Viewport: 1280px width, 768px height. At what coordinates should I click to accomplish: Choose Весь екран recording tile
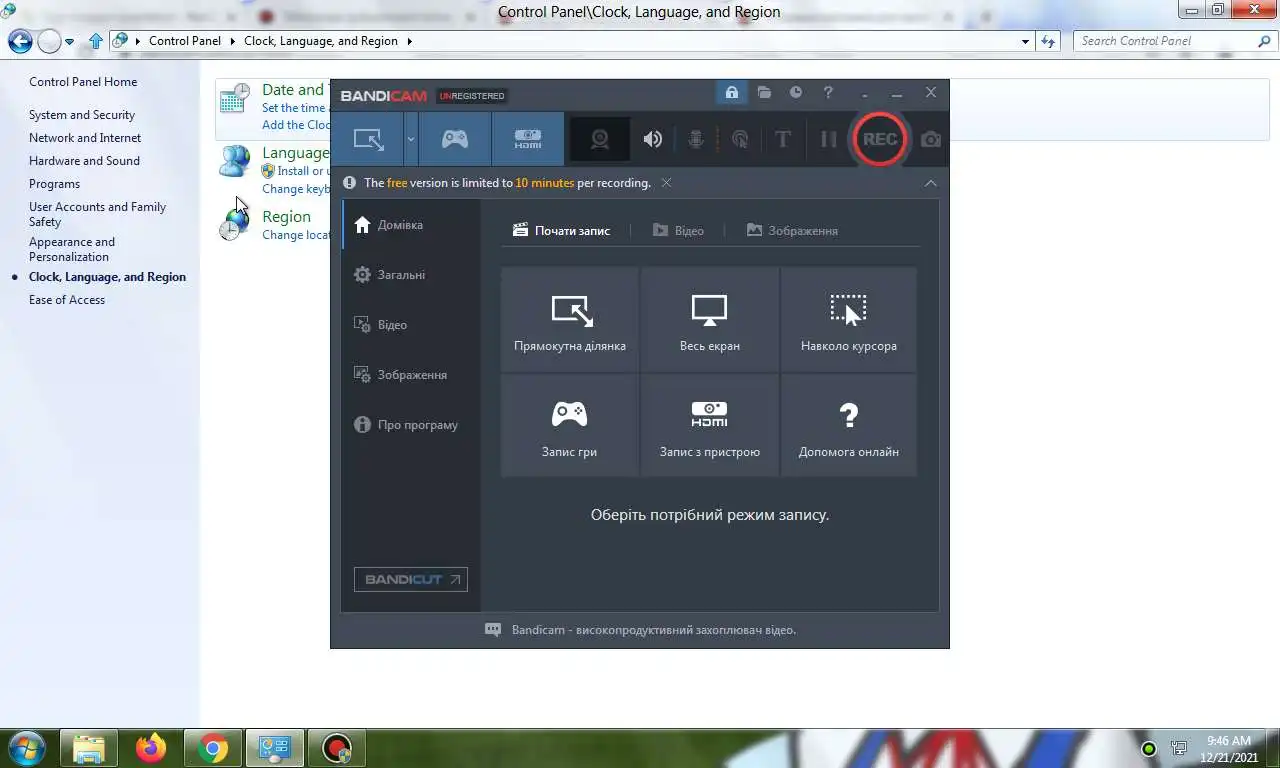pos(710,320)
